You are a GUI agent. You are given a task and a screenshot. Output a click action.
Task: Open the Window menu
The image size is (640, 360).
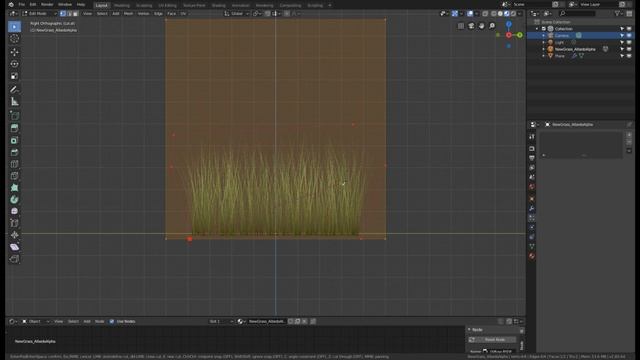pos(65,4)
